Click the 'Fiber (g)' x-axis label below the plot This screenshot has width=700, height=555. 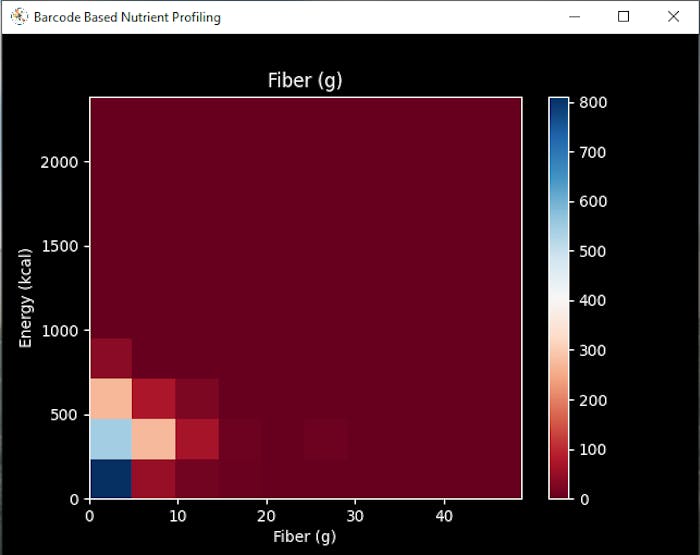point(304,536)
